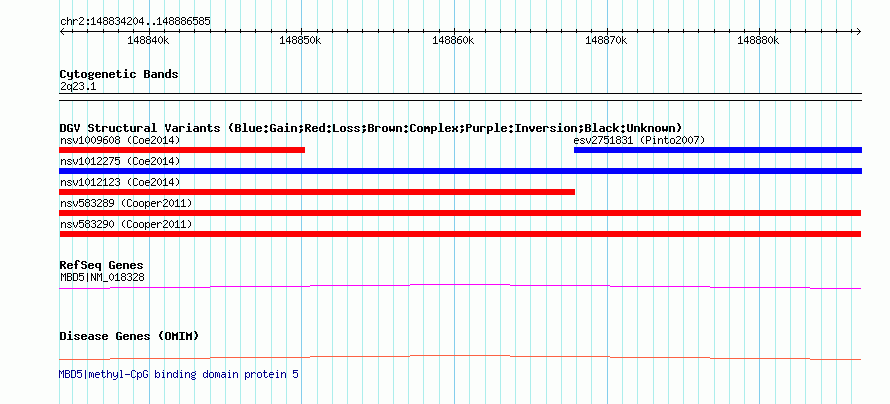The width and height of the screenshot is (890, 404).
Task: Open variant label nsv583290 (Cooper2011)
Action: 126,225
